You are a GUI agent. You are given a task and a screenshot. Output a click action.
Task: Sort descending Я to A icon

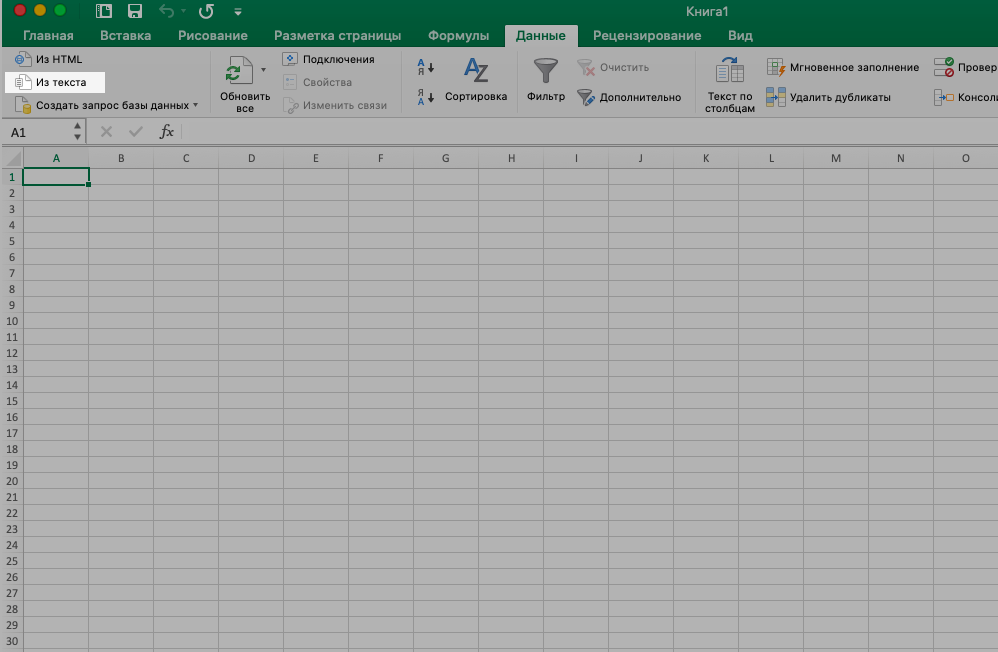[x=425, y=97]
